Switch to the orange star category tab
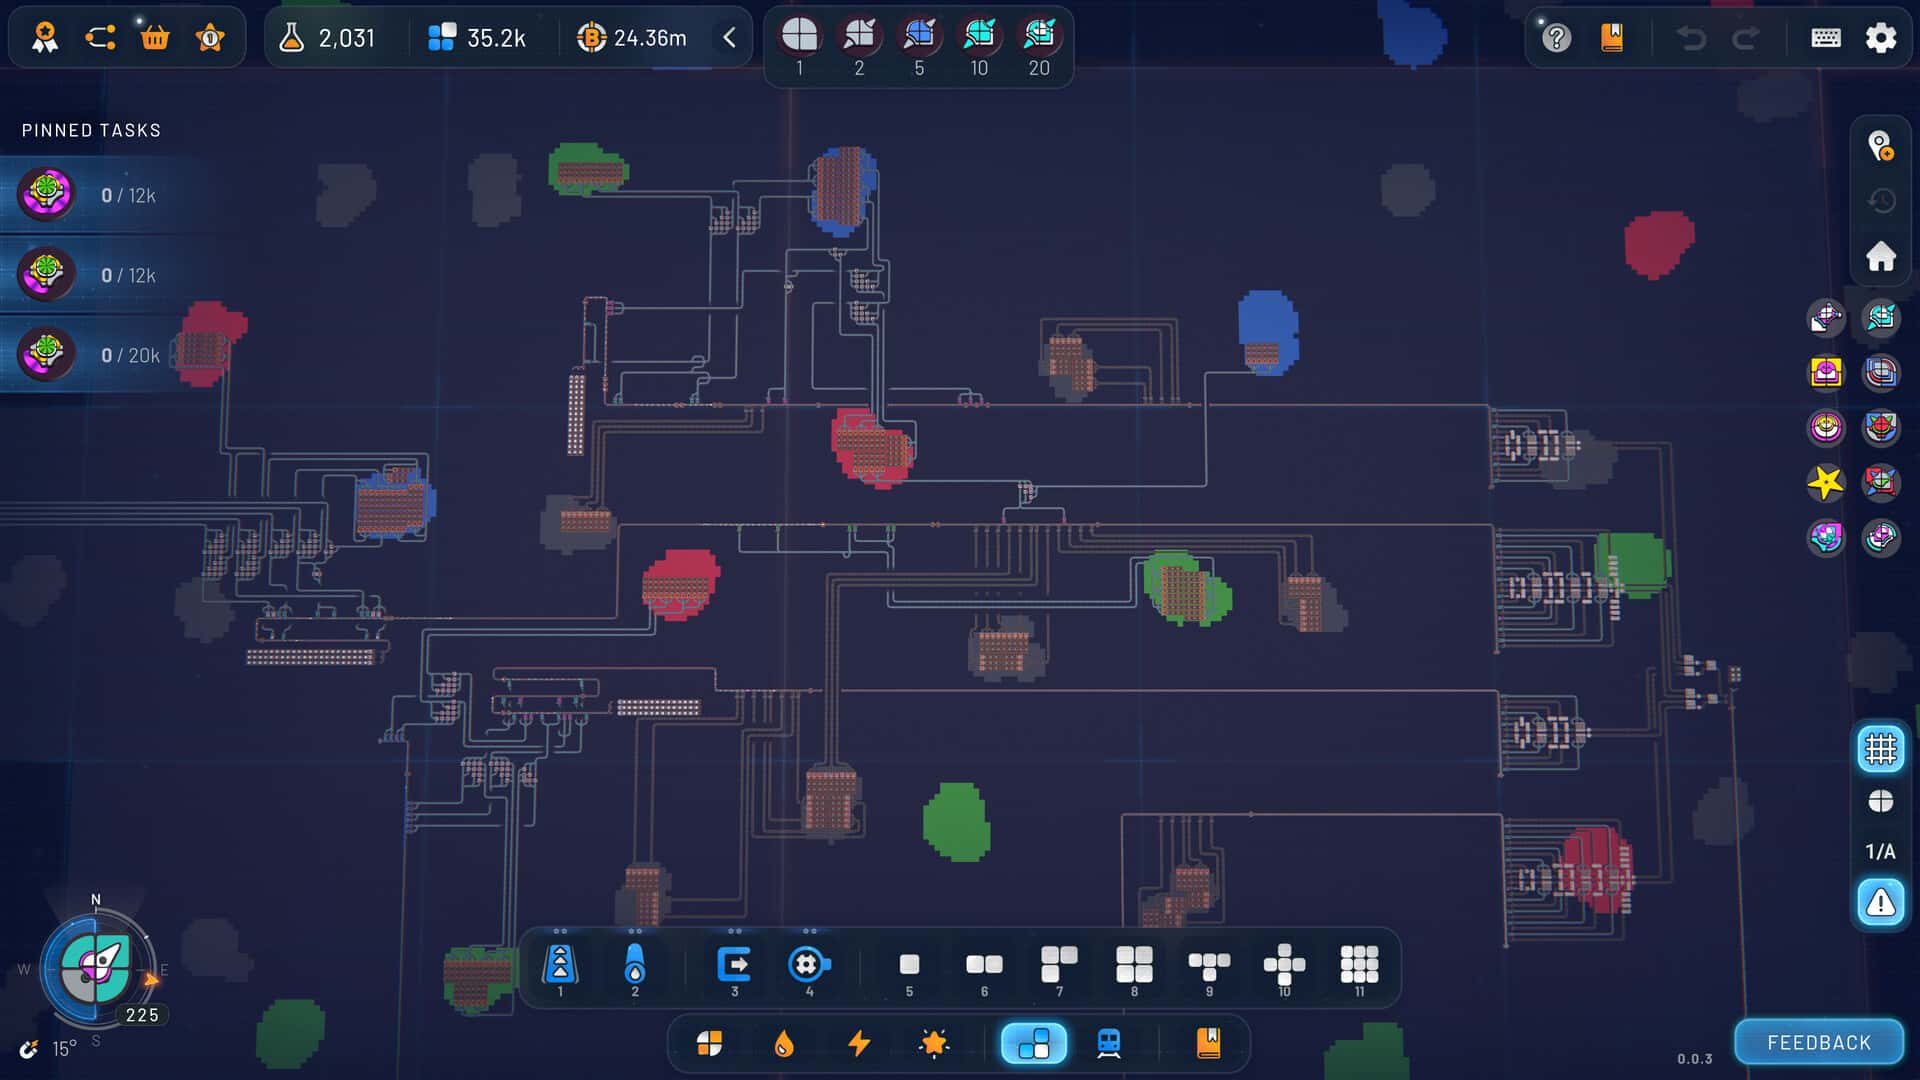1920x1080 pixels. pyautogui.click(x=934, y=1044)
